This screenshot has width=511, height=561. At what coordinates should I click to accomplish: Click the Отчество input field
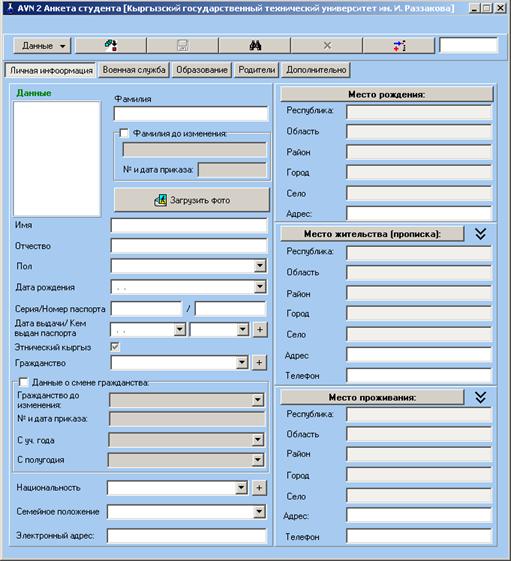[x=189, y=246]
